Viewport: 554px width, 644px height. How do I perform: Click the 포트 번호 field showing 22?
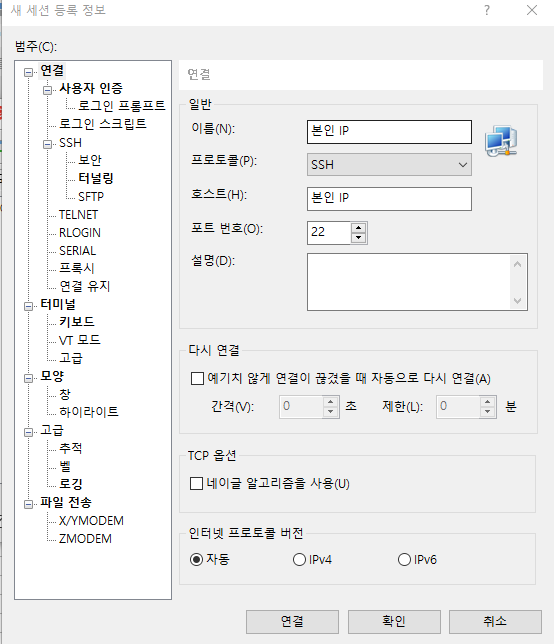tap(329, 232)
